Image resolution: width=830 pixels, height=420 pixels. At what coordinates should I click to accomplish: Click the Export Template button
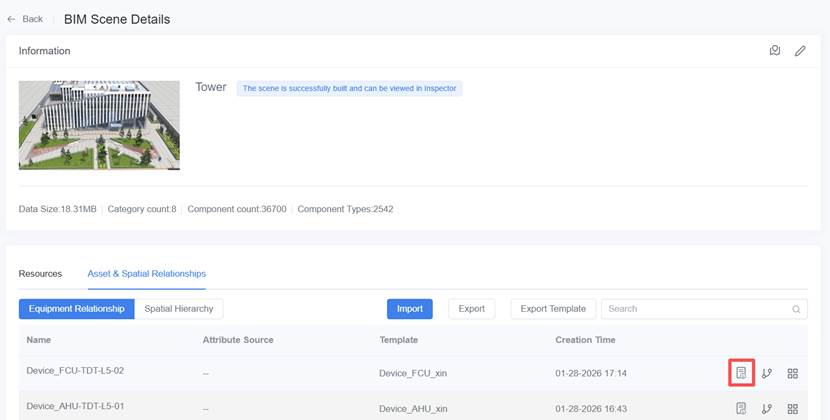(x=553, y=309)
